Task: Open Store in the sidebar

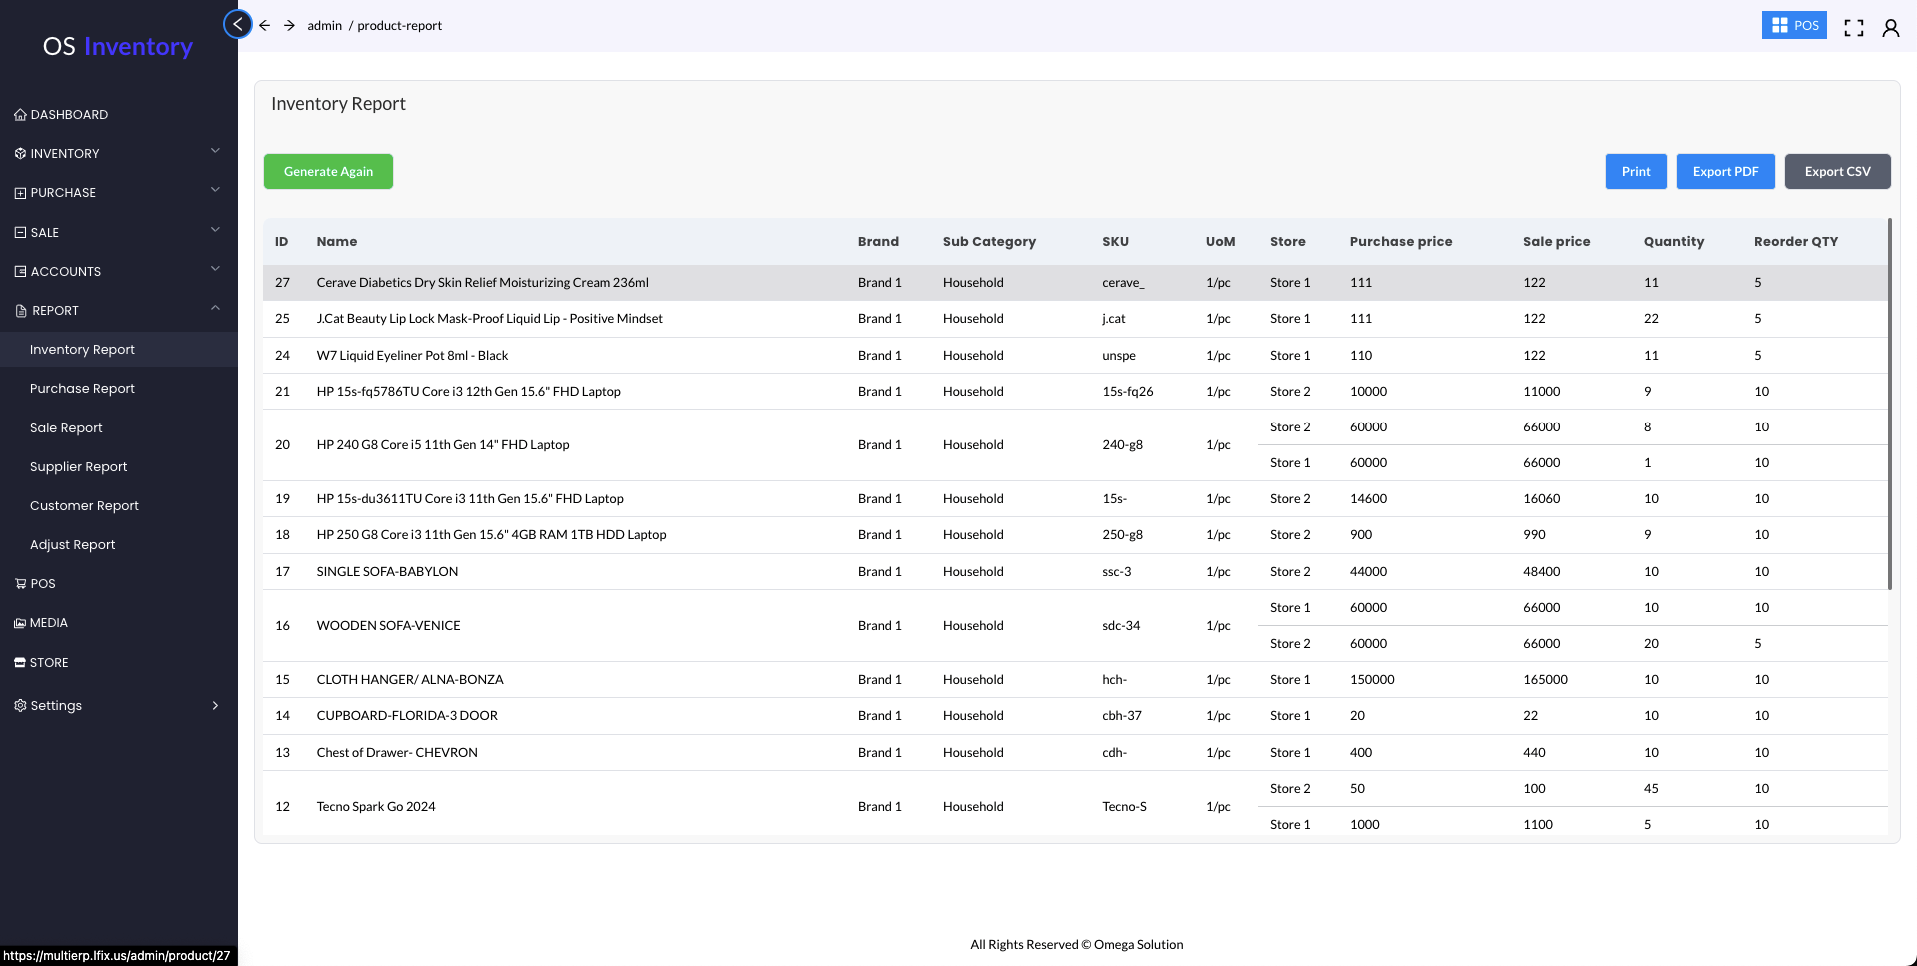Action: (49, 663)
